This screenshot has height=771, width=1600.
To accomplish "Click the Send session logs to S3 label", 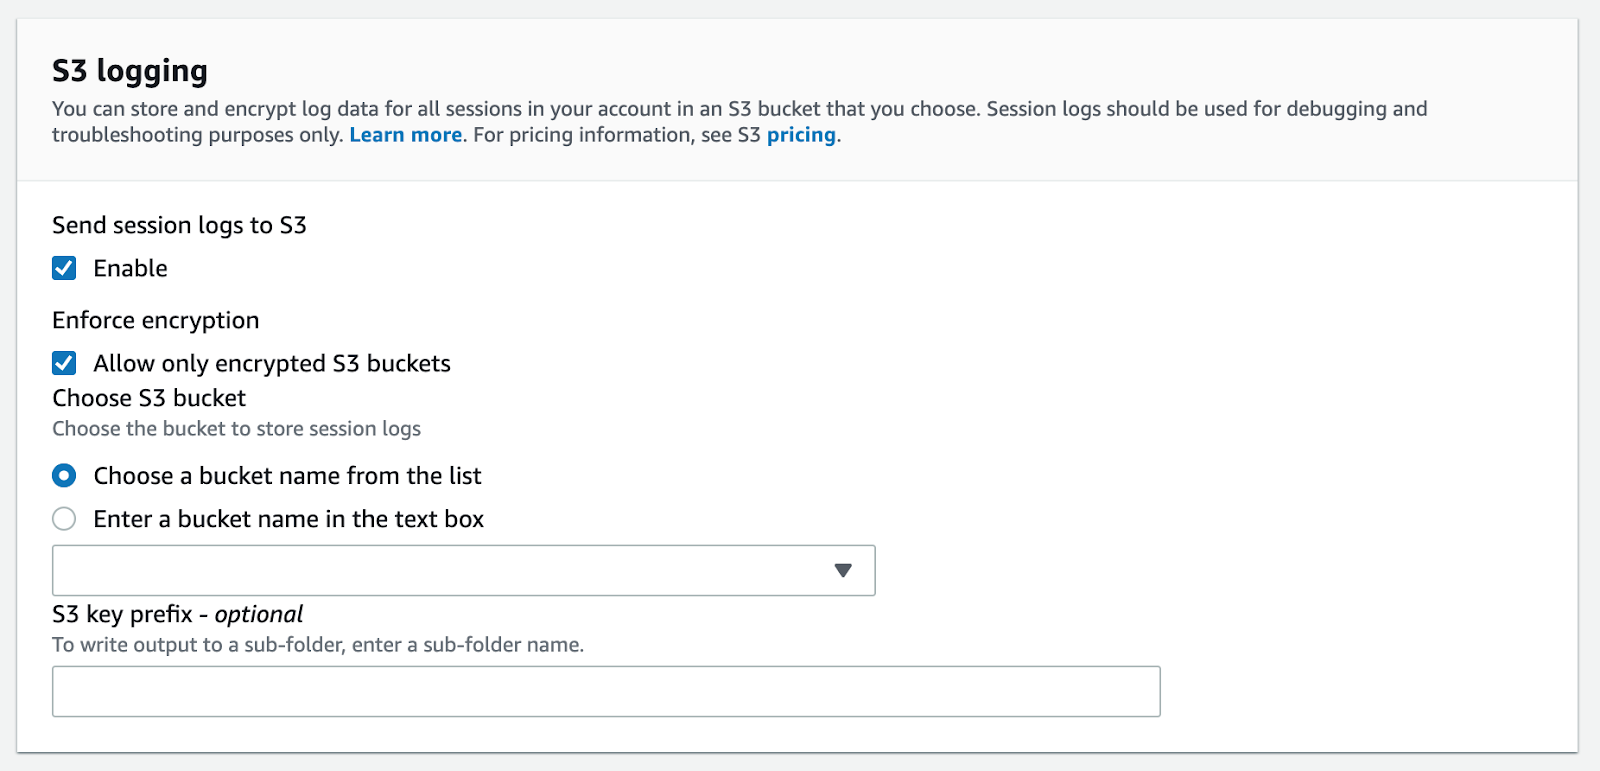I will point(179,225).
